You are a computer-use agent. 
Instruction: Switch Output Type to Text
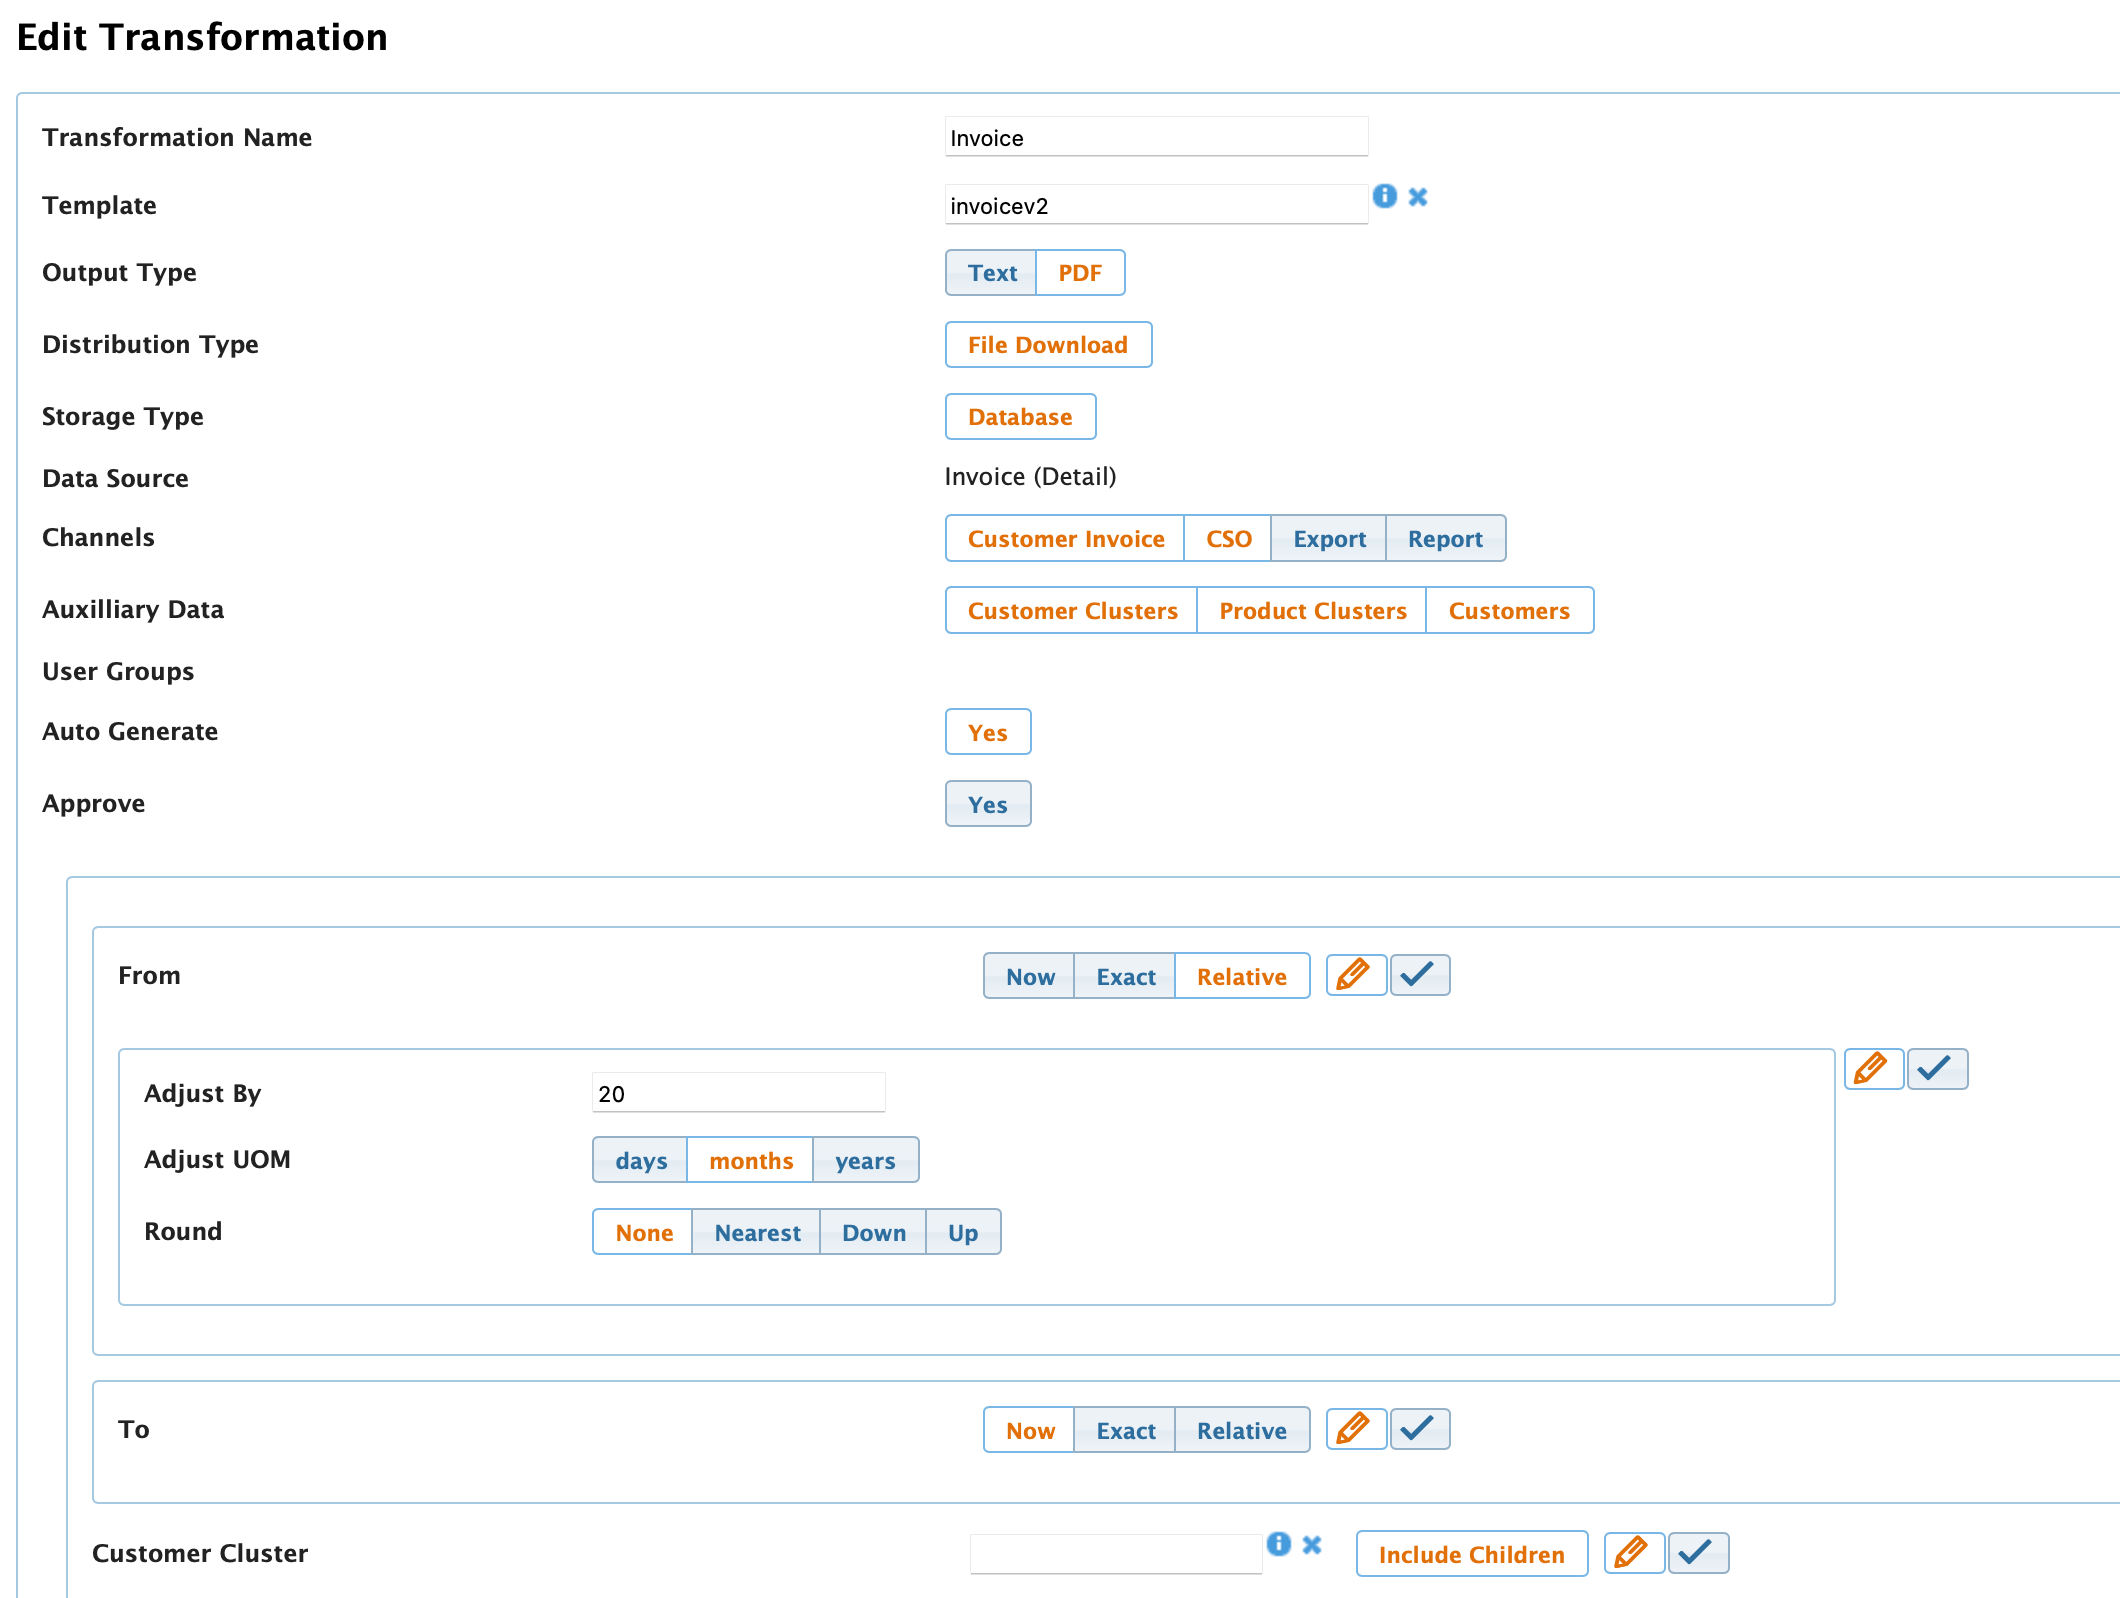point(991,272)
